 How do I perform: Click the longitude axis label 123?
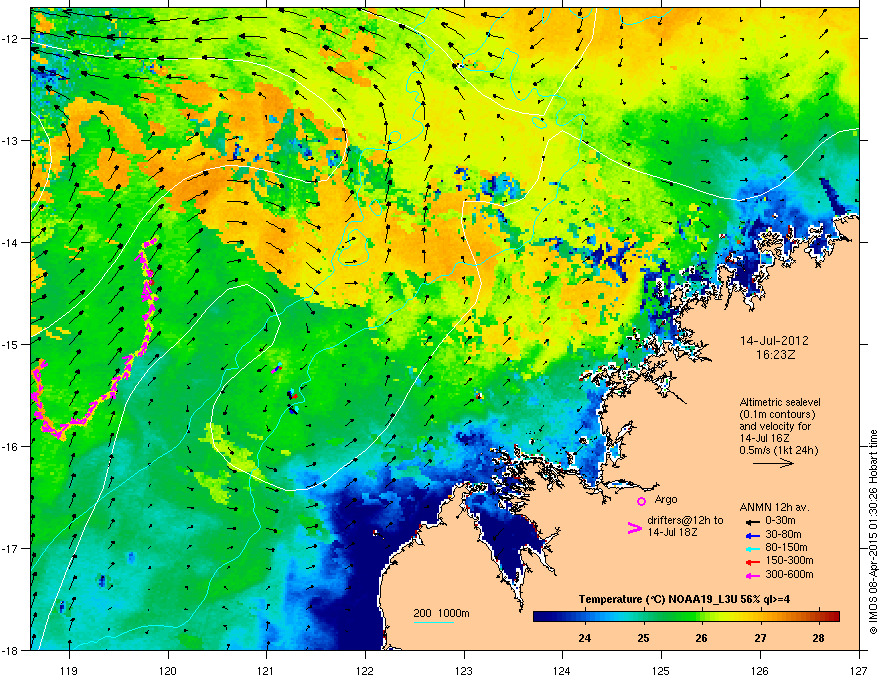click(x=464, y=670)
